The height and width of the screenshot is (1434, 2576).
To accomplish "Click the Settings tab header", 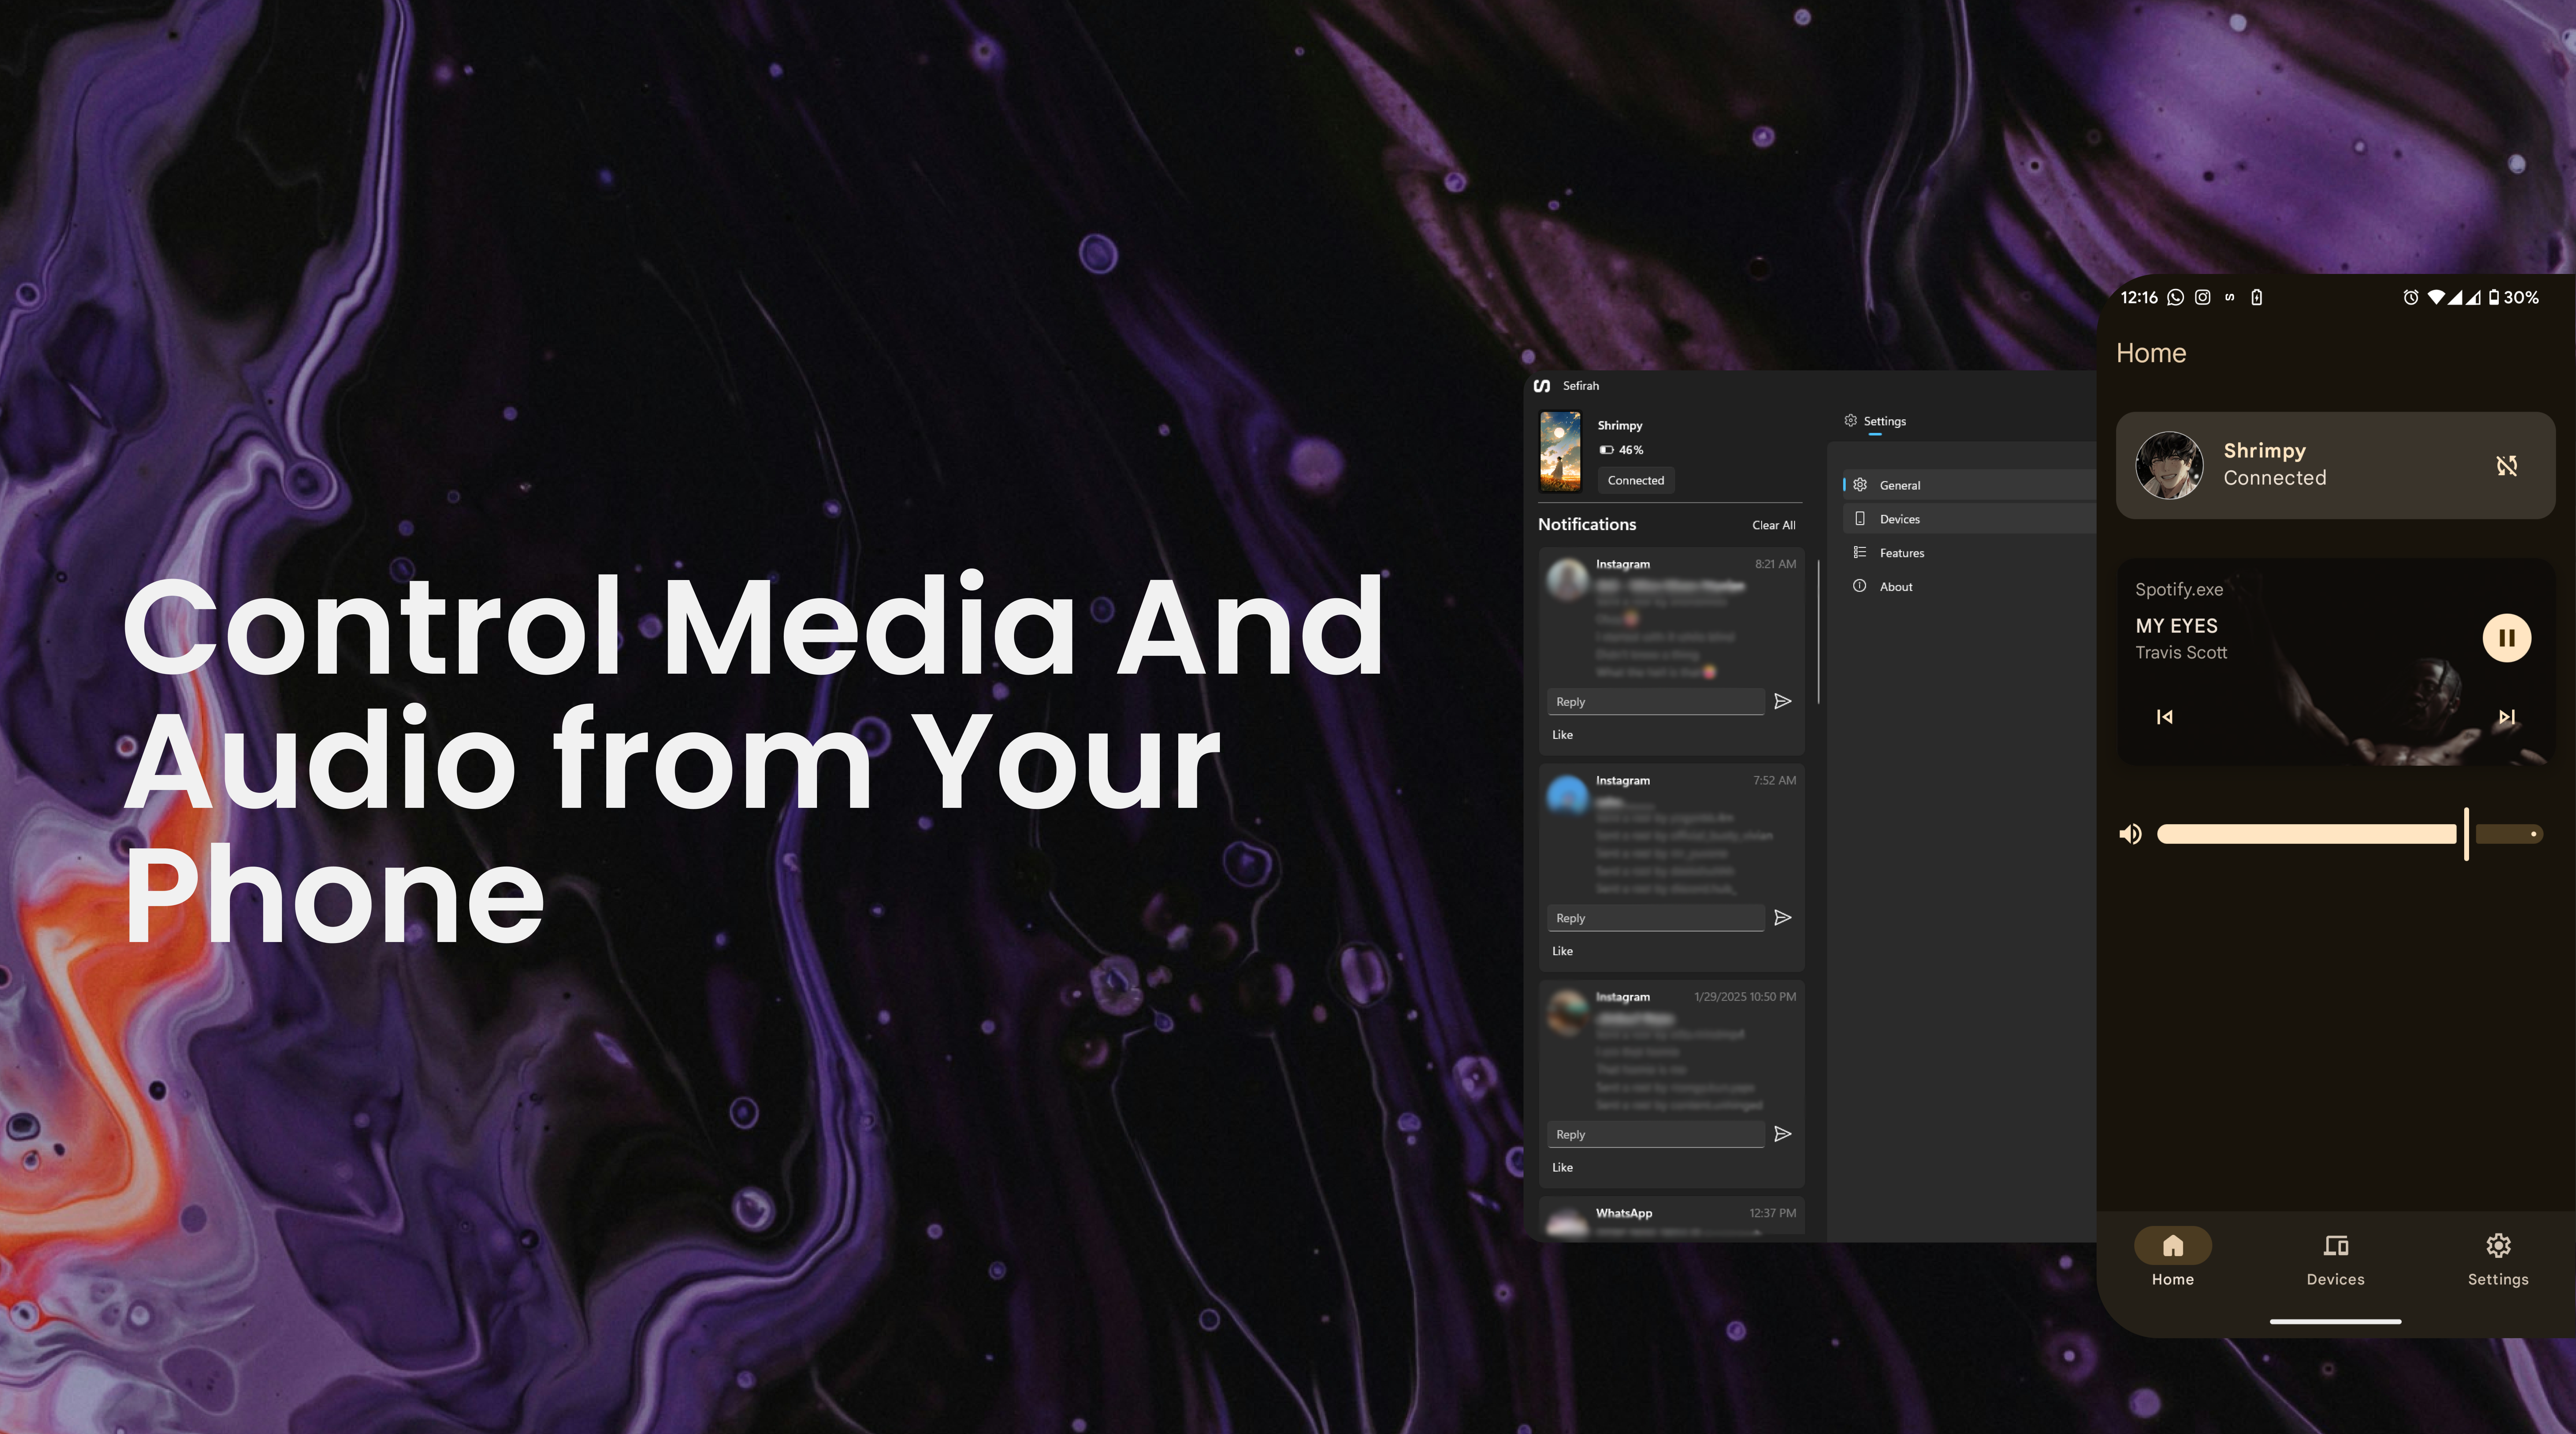I will click(x=1875, y=422).
